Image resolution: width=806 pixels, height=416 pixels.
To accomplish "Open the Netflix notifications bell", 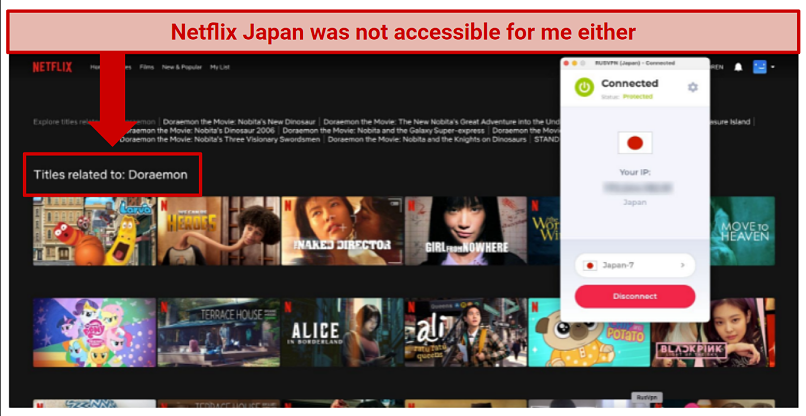I will (x=738, y=67).
